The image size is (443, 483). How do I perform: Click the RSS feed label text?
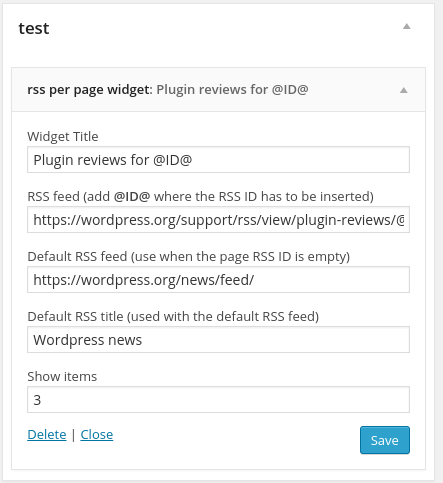[200, 197]
